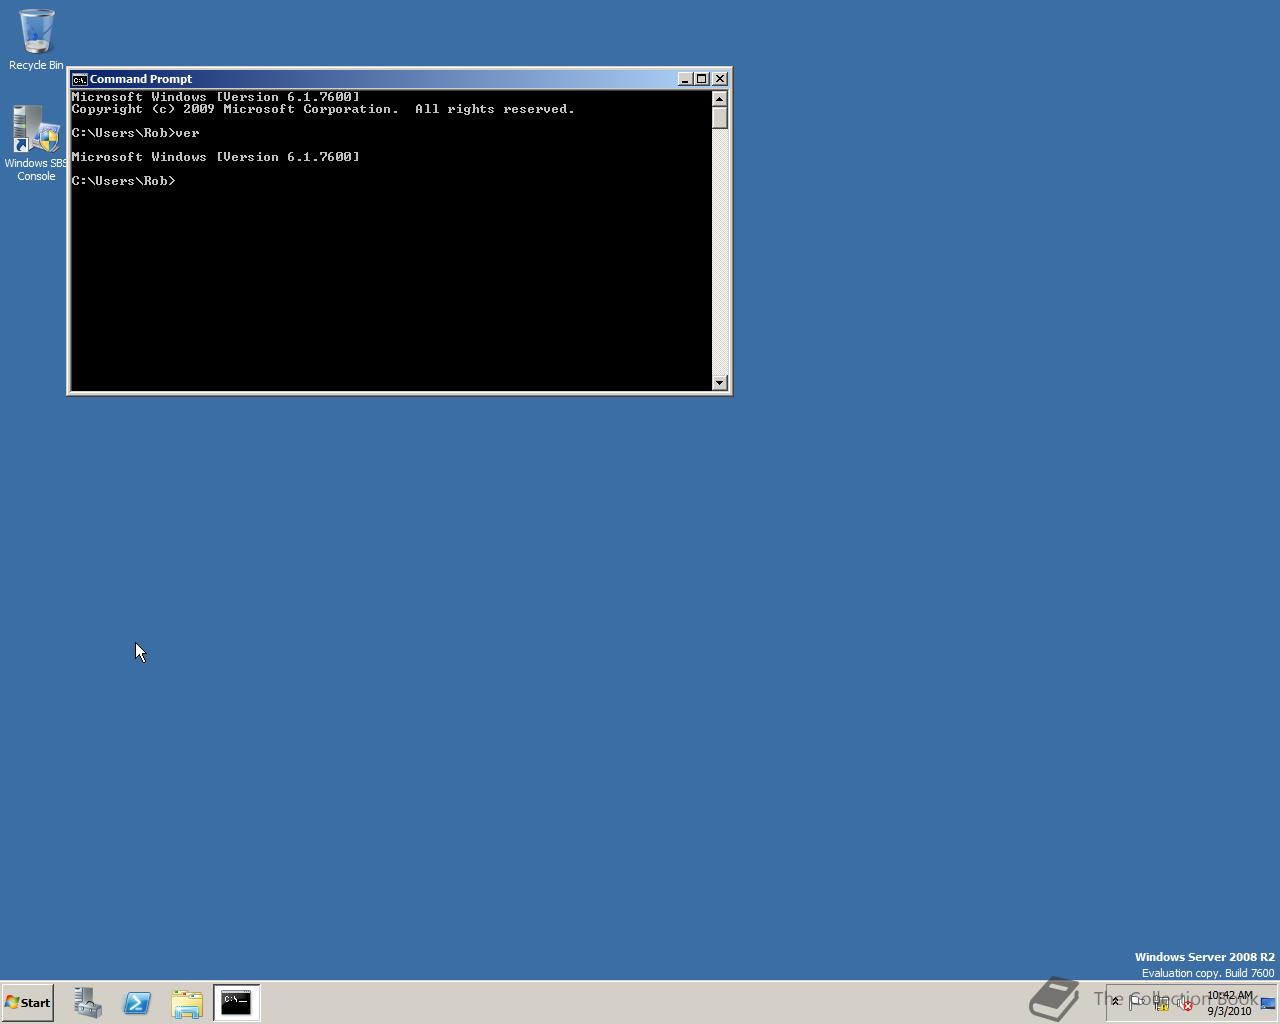1280x1024 pixels.
Task: Click the 'C:\Users\Rob>ver' command line
Action: tap(136, 133)
